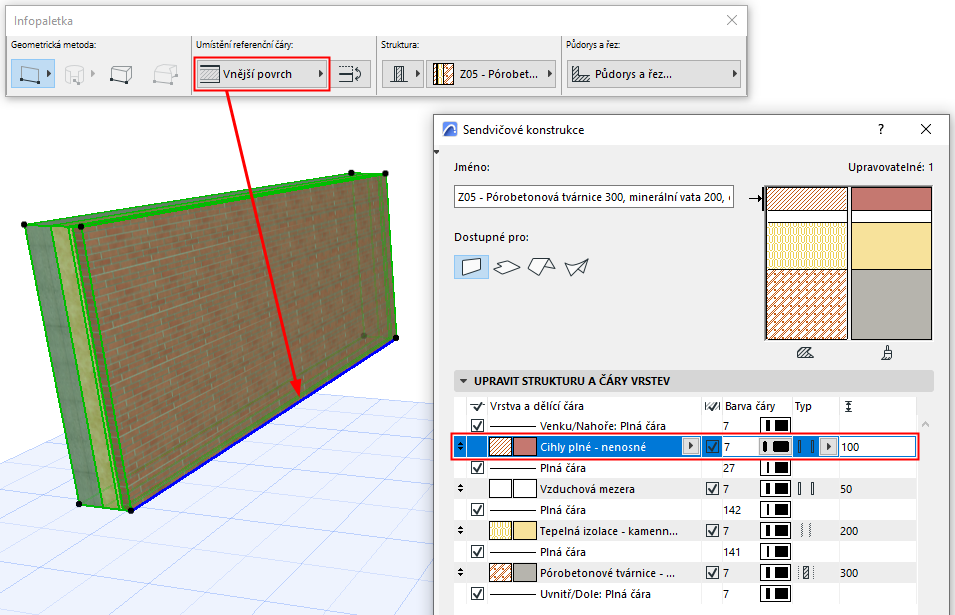
Task: Click the Tepelná izolace hatch fill icon
Action: (x=501, y=530)
